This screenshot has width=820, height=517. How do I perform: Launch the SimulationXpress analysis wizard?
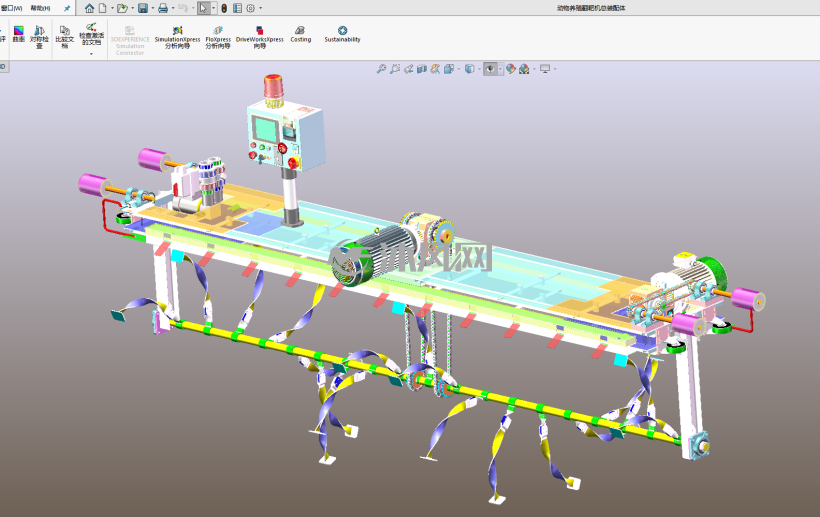pos(177,38)
